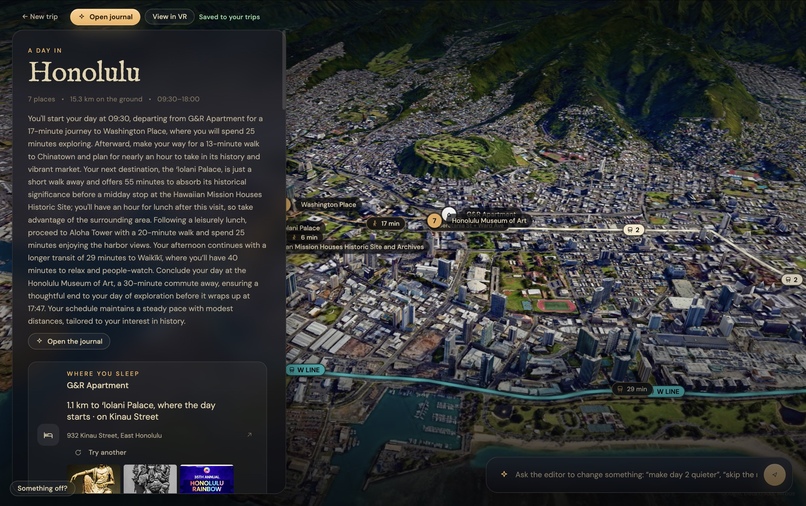Click View in VR button
The width and height of the screenshot is (806, 506).
click(x=169, y=16)
